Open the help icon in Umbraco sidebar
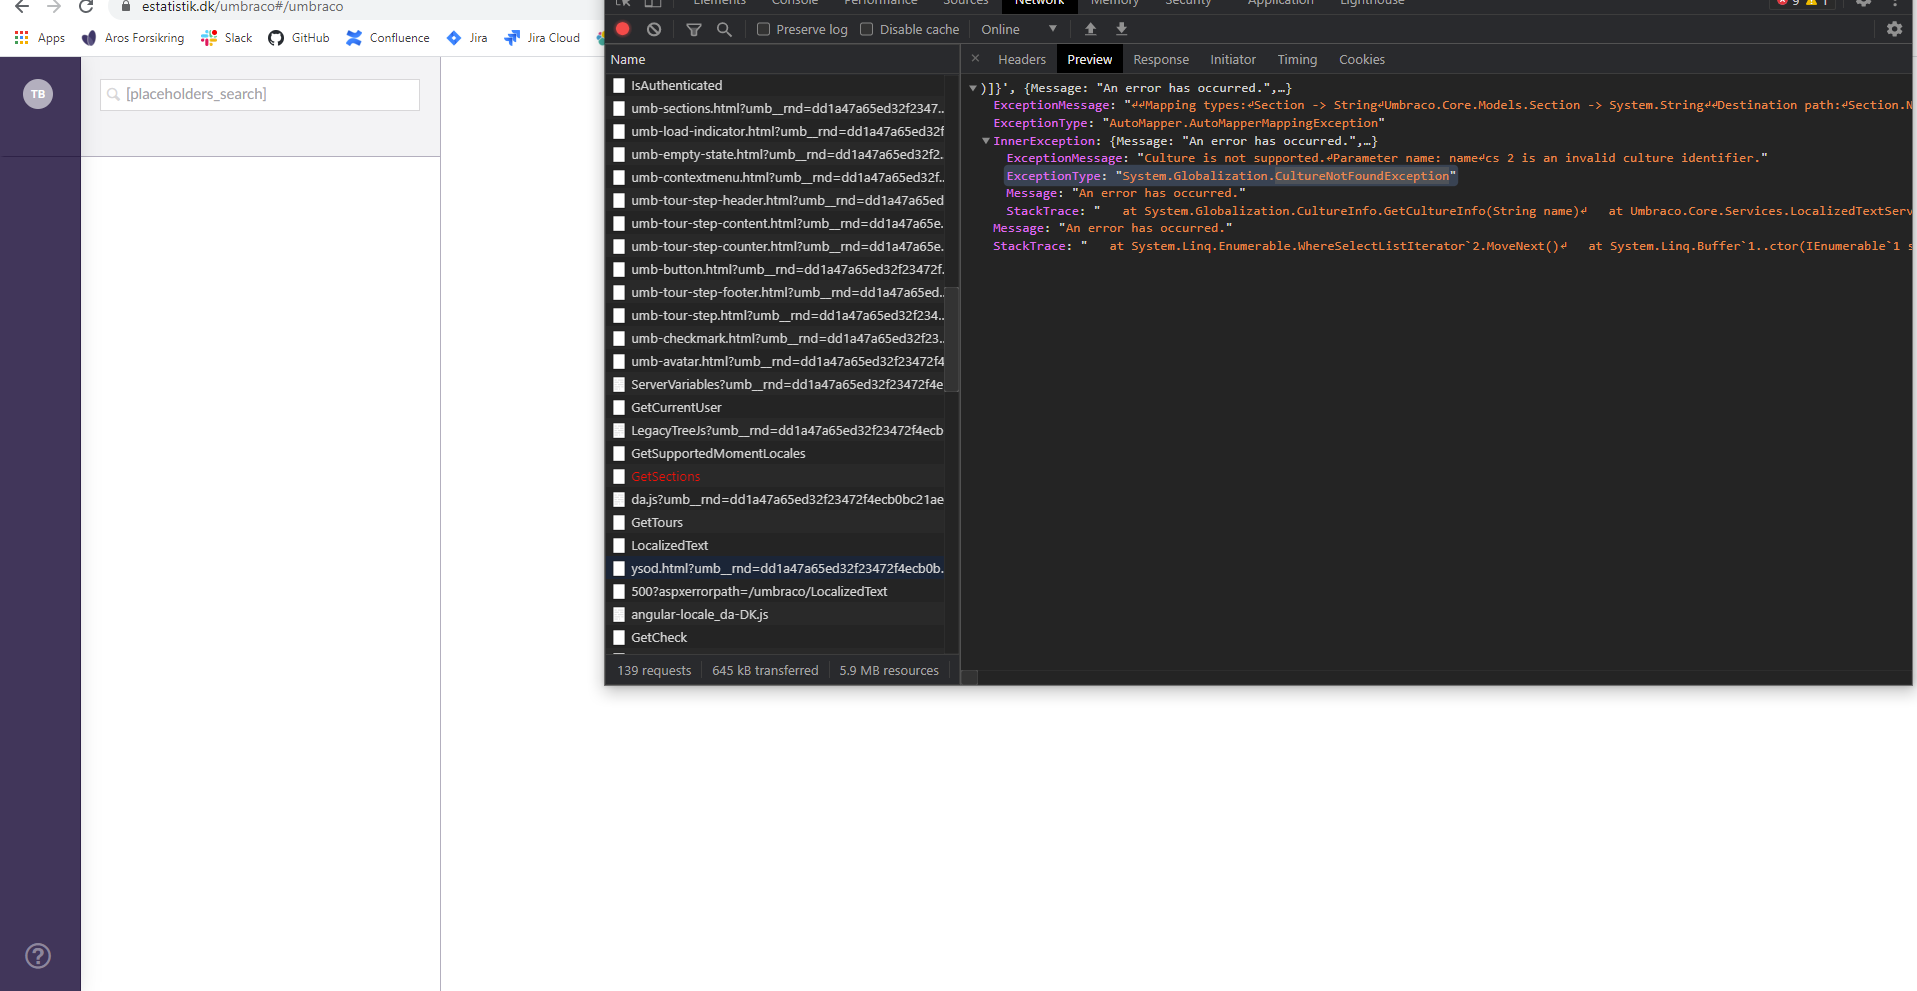The height and width of the screenshot is (991, 1917). [38, 956]
